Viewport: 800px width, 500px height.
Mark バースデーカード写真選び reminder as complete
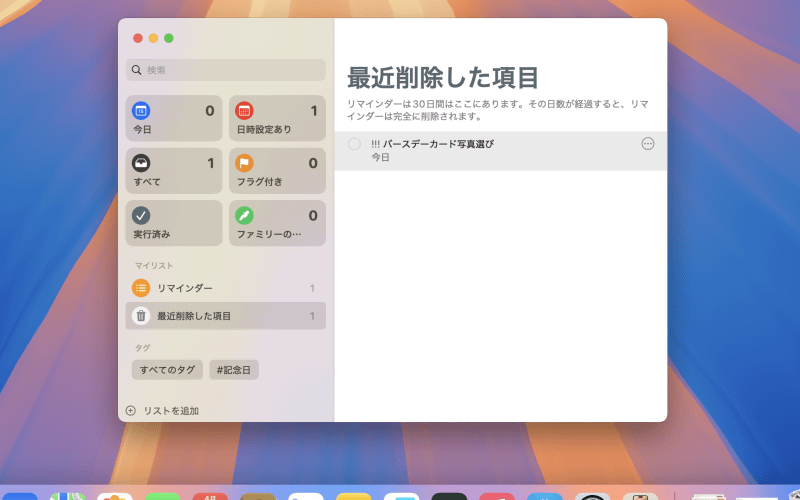354,144
